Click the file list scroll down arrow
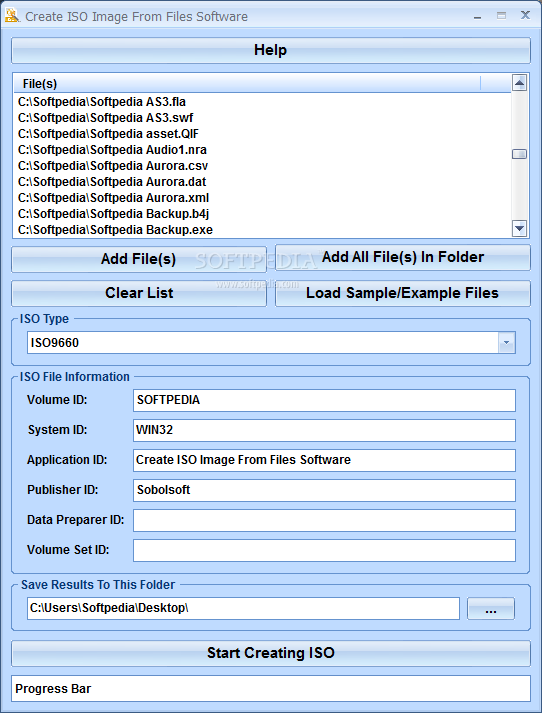Viewport: 542px width, 713px height. pos(519,228)
